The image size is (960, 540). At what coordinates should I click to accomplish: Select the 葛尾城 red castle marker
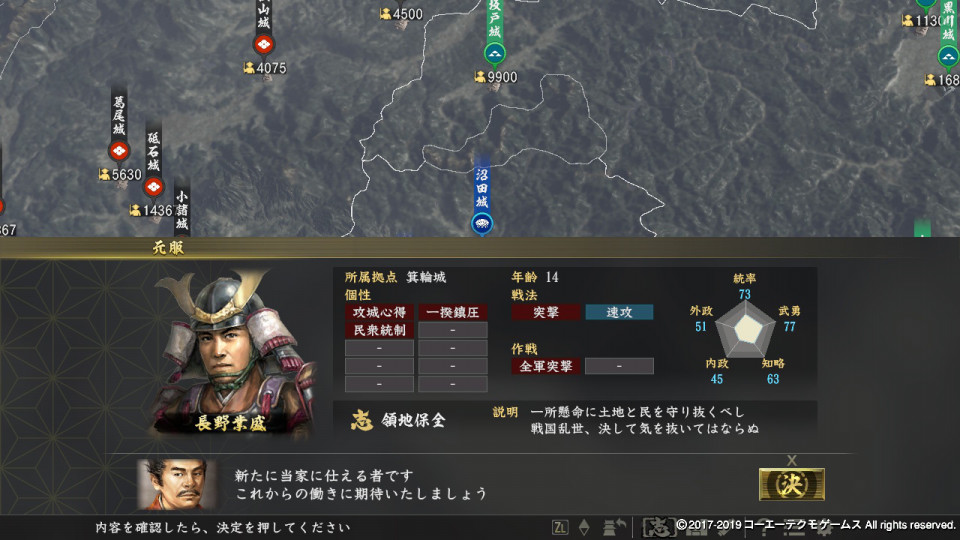(119, 150)
